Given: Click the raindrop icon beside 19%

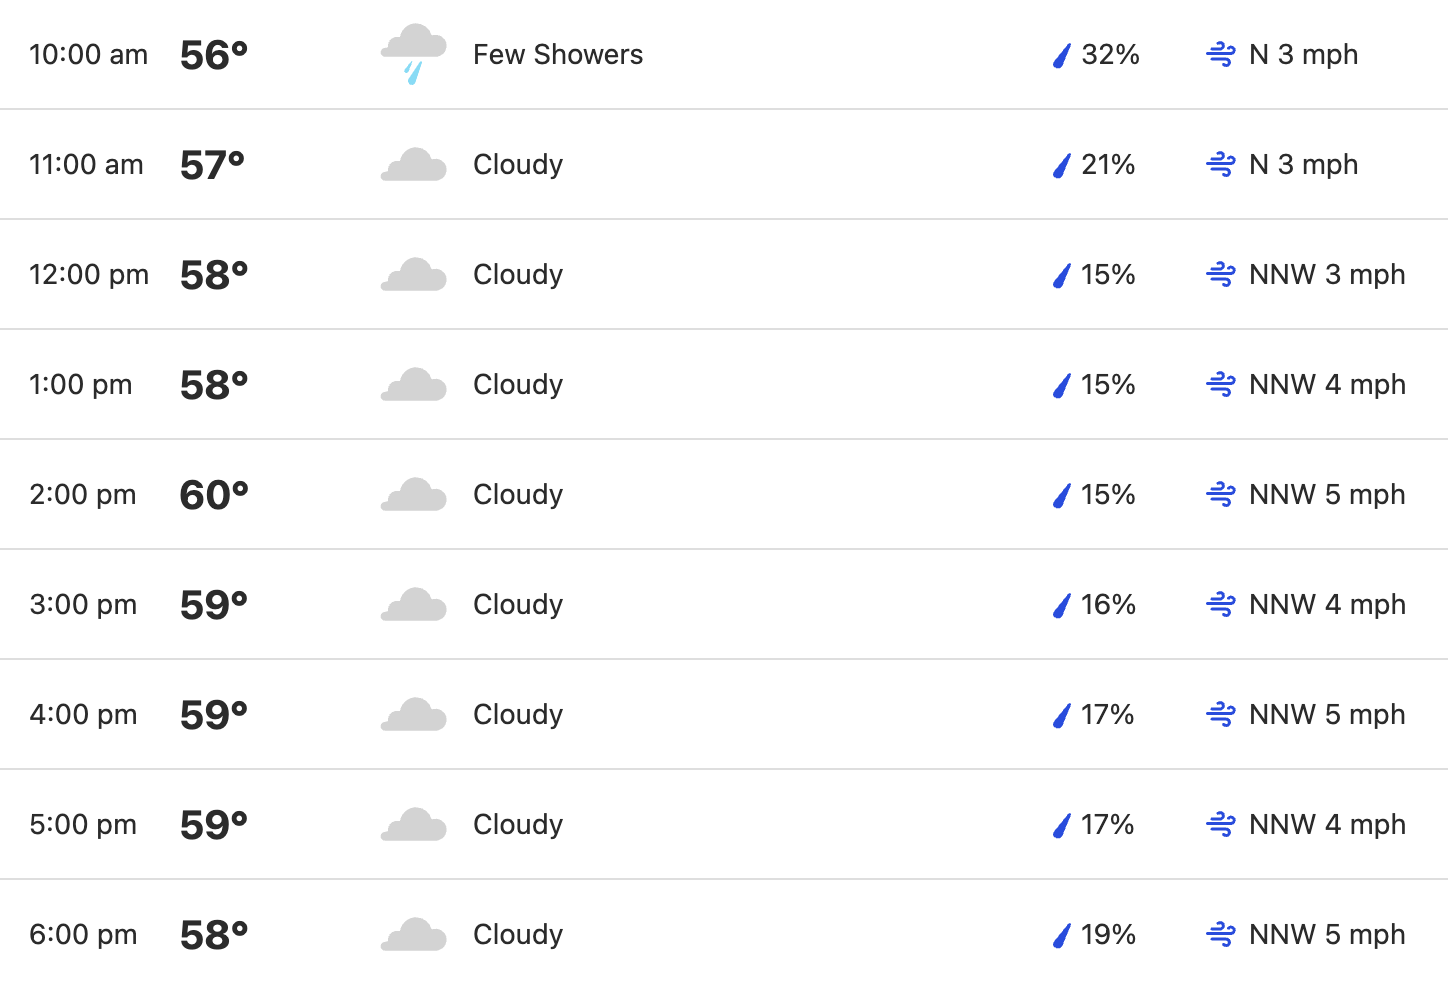Looking at the screenshot, I should pos(1062,935).
